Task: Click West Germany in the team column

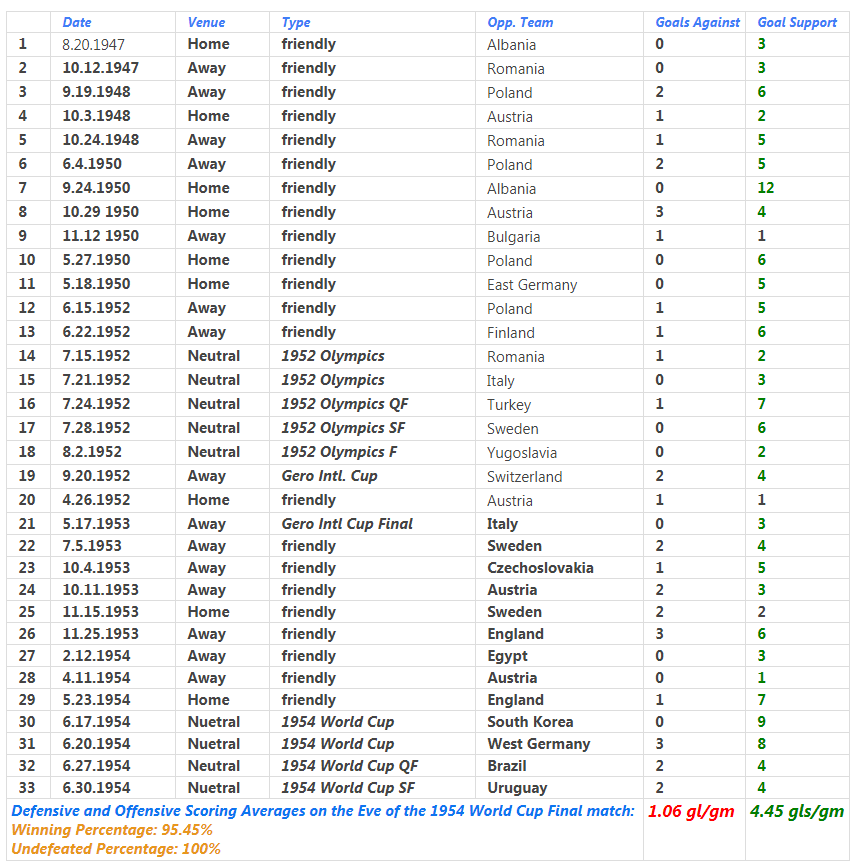Action: pyautogui.click(x=539, y=744)
